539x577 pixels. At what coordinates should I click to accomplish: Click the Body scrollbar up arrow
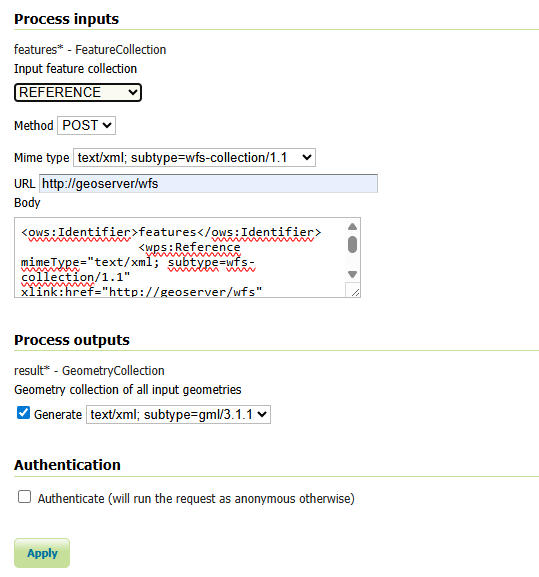(352, 227)
